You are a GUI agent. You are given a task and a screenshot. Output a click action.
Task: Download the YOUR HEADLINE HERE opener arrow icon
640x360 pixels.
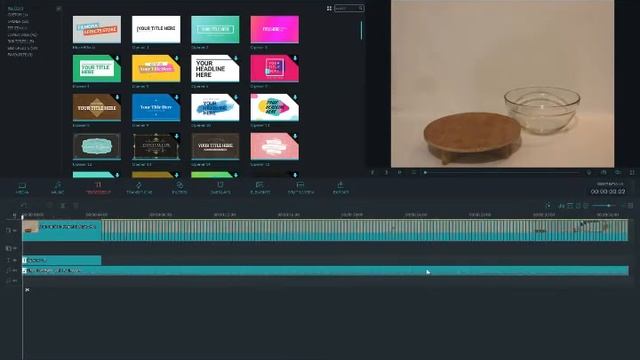[x=236, y=58]
